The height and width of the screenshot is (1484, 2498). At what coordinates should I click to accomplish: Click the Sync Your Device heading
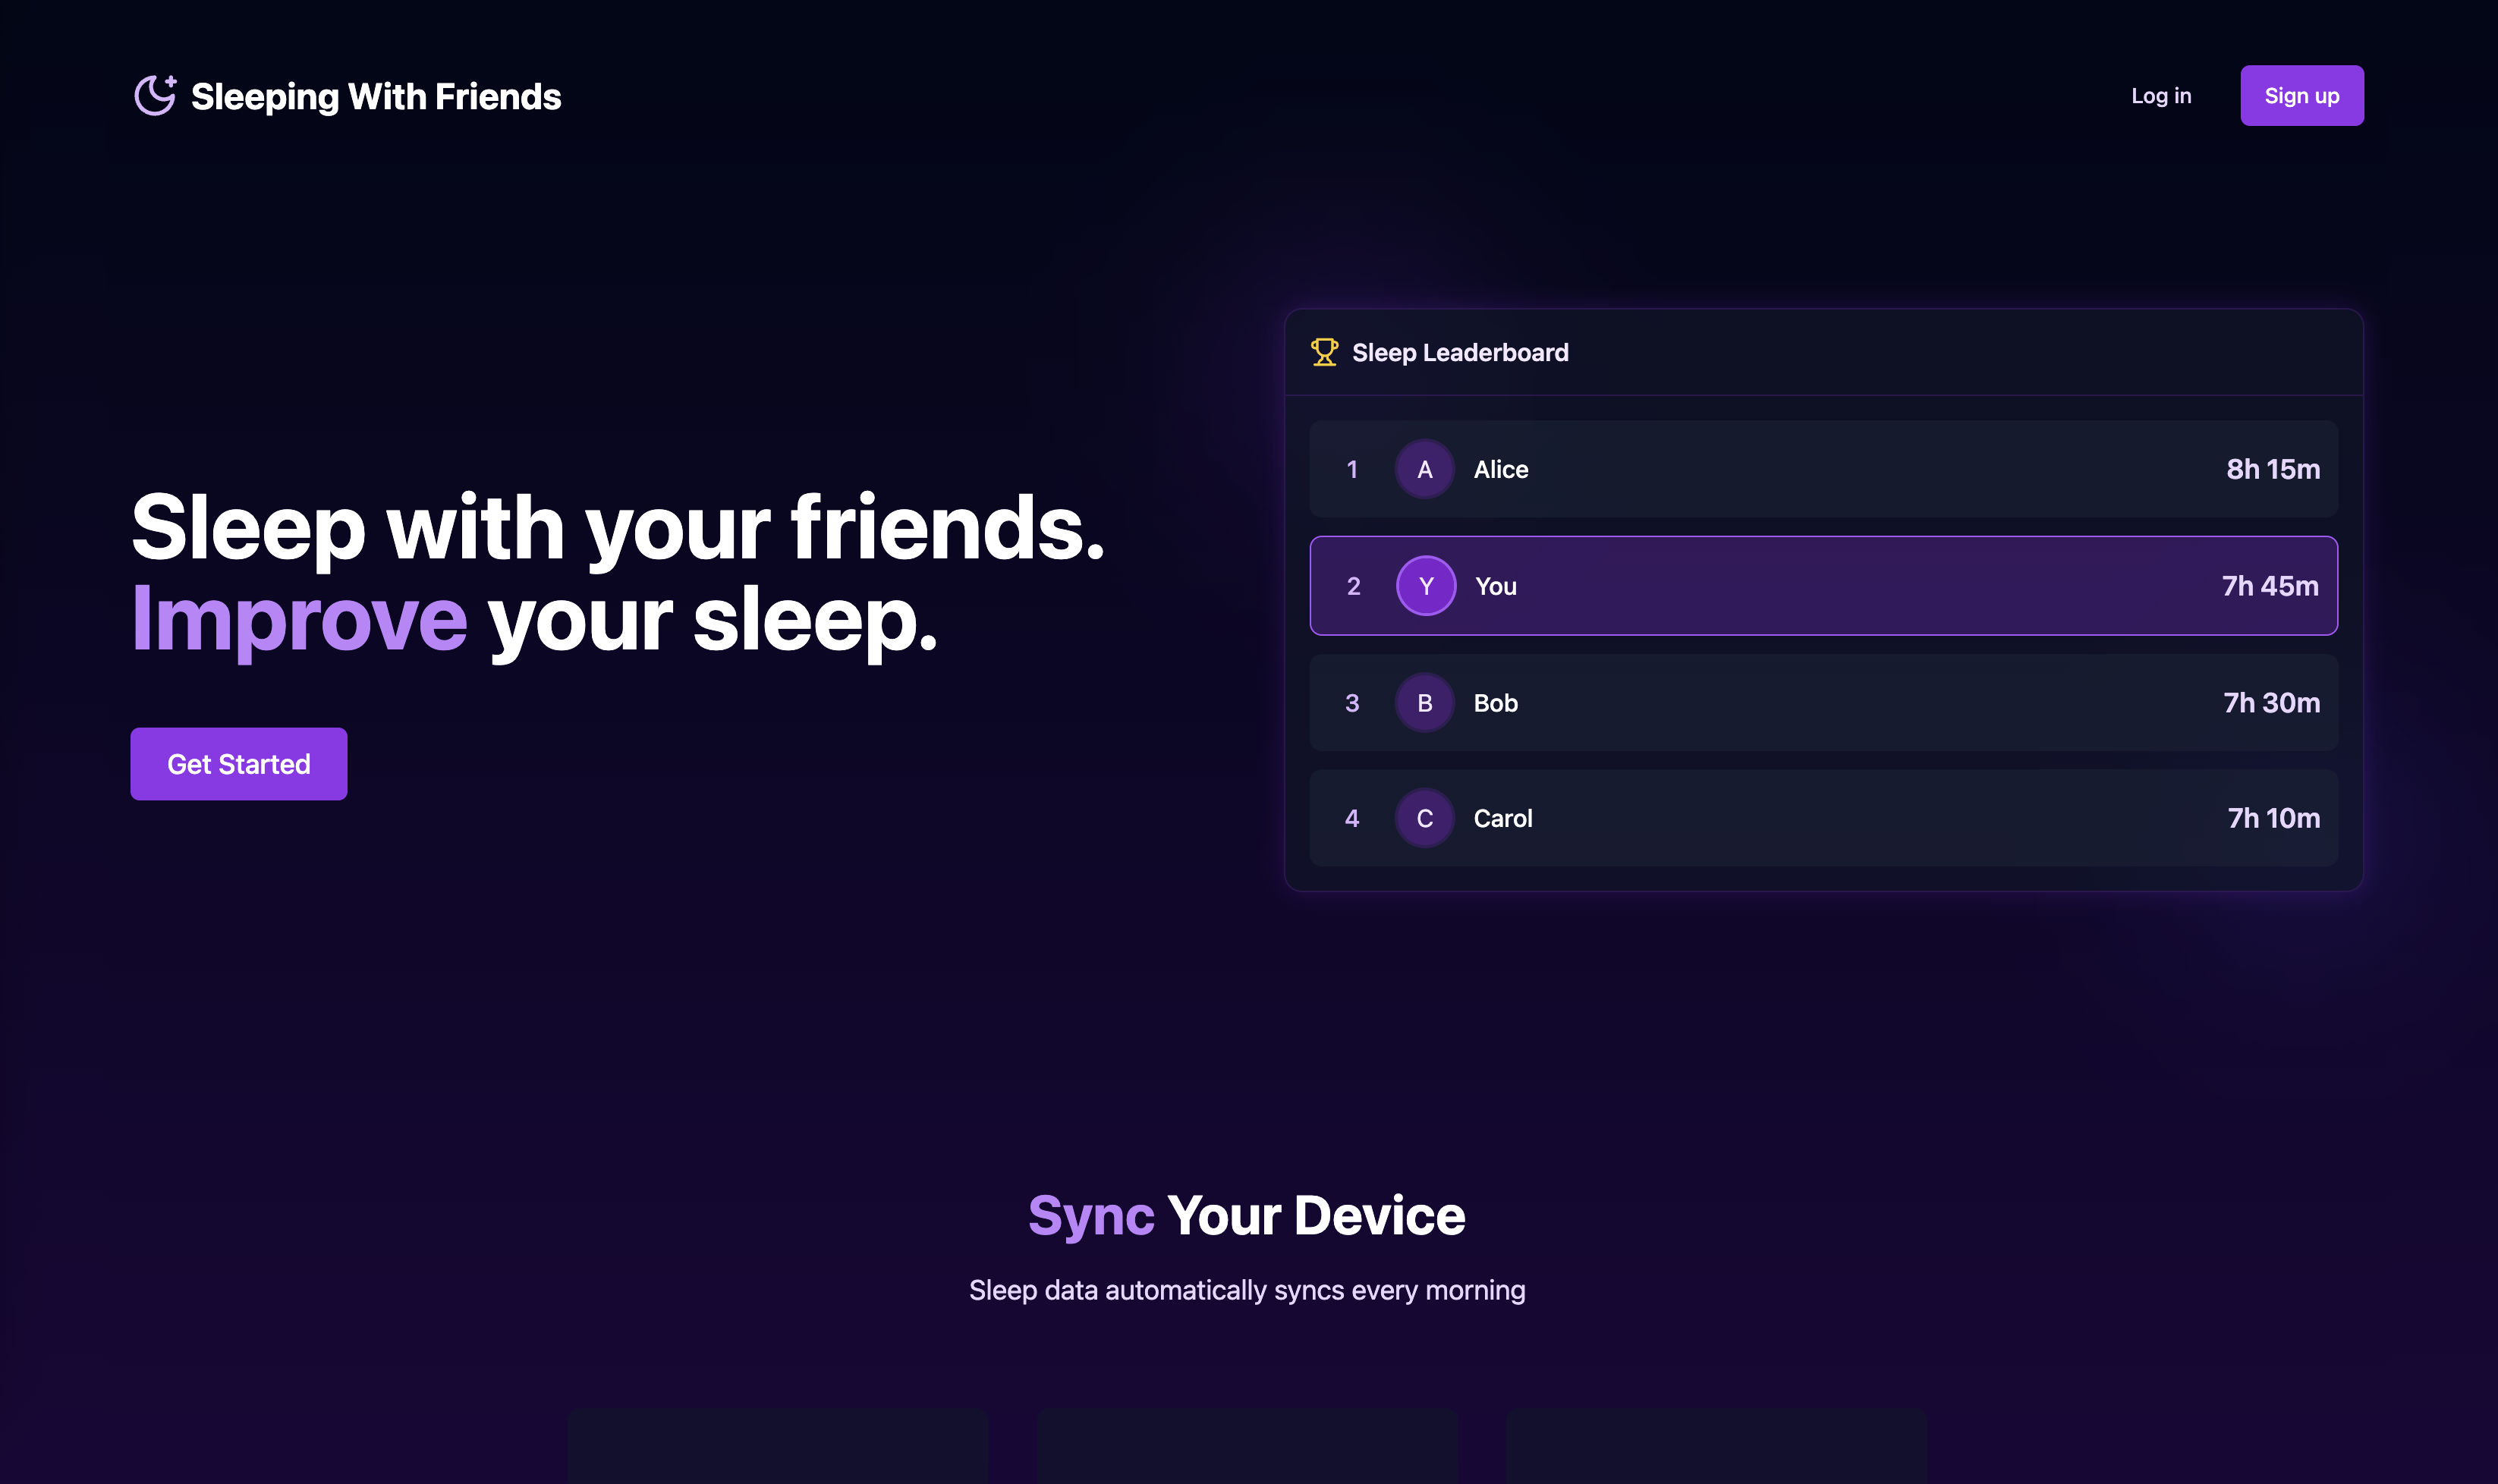point(1246,1215)
